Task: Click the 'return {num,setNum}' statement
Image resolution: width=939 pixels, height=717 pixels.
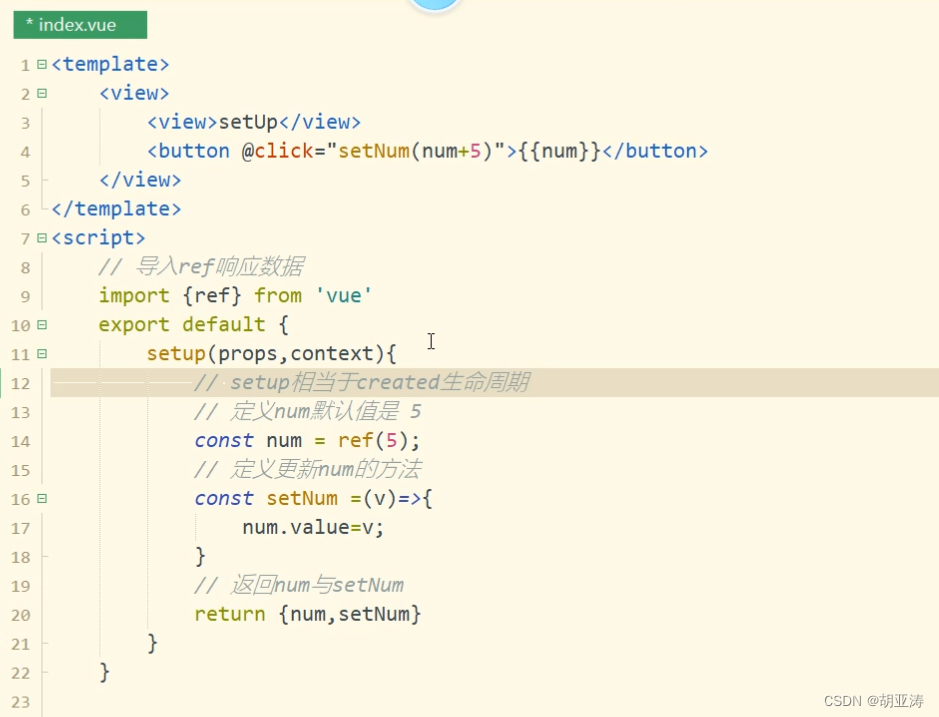Action: coord(308,615)
